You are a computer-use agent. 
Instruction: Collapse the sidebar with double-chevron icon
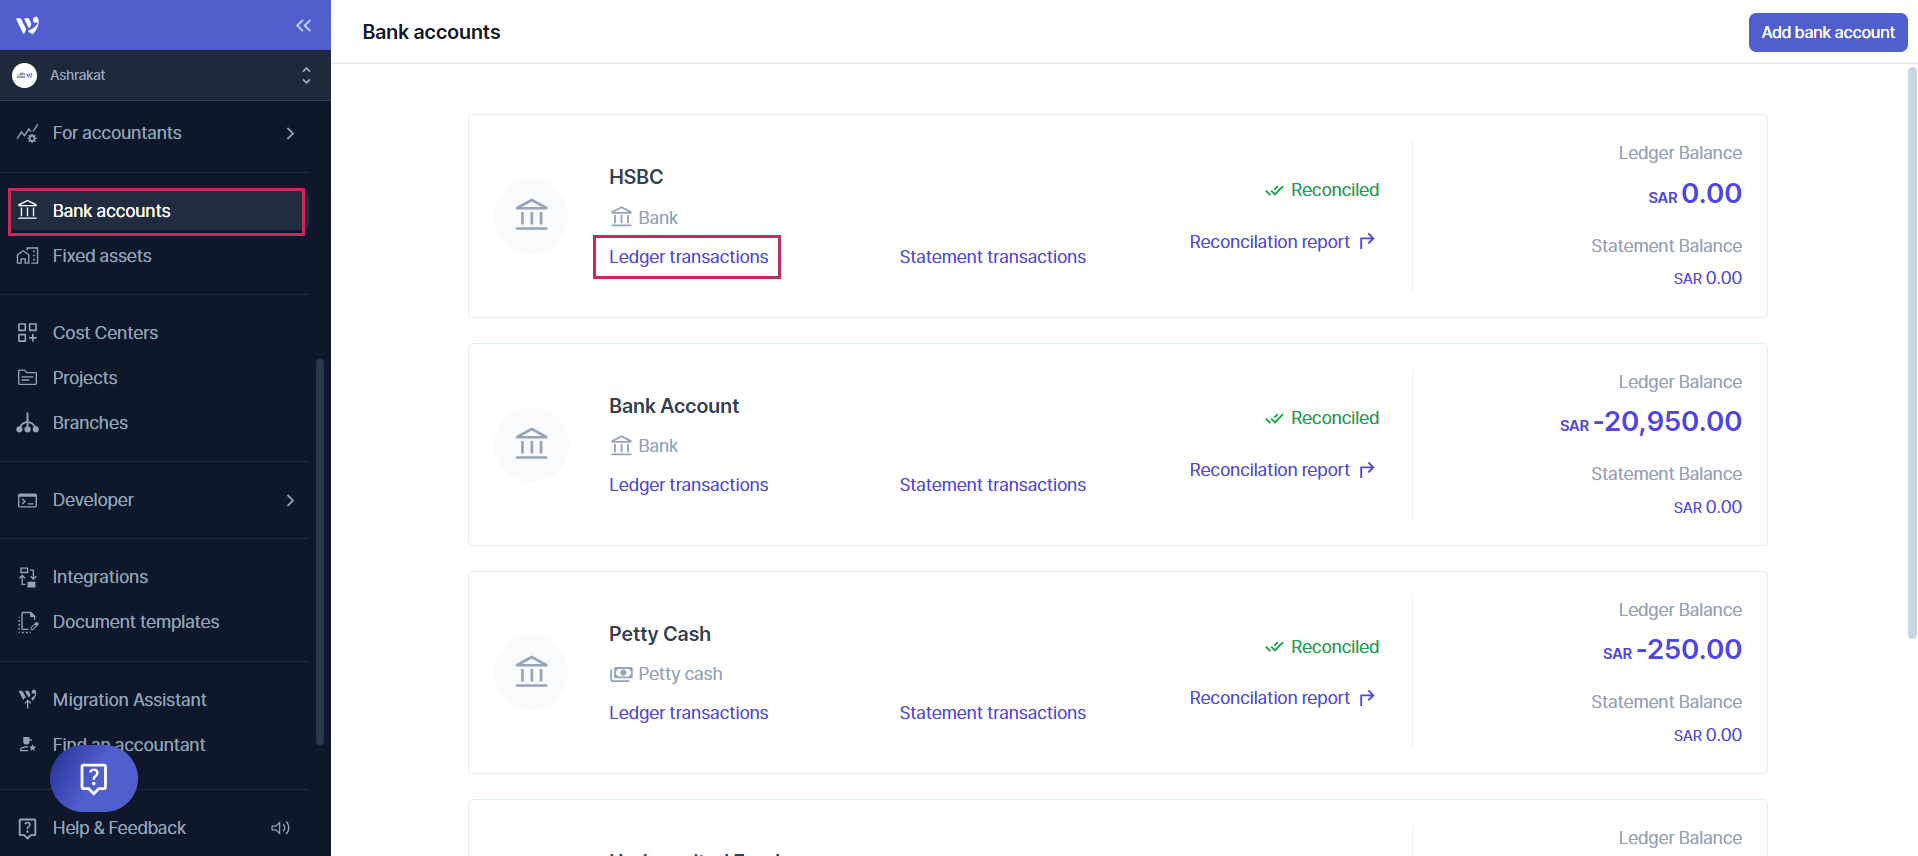(303, 25)
